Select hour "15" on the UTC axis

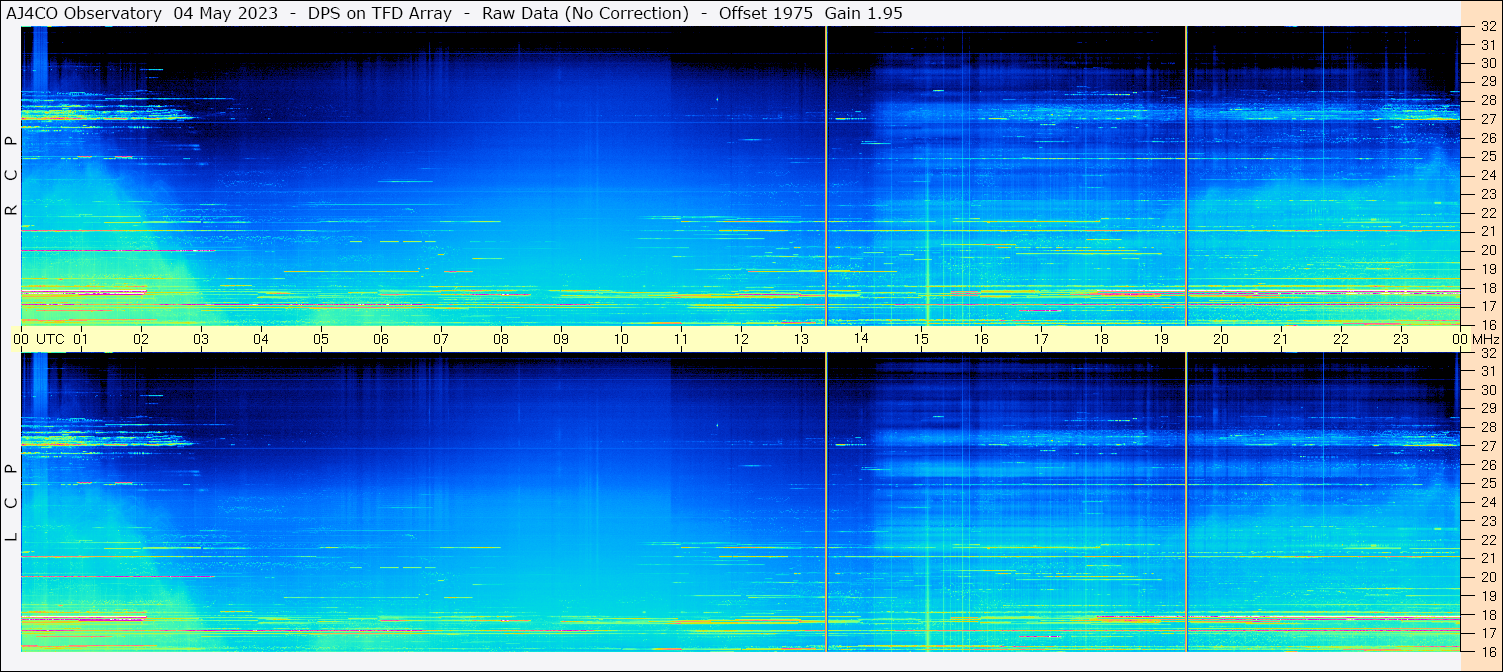coord(921,339)
